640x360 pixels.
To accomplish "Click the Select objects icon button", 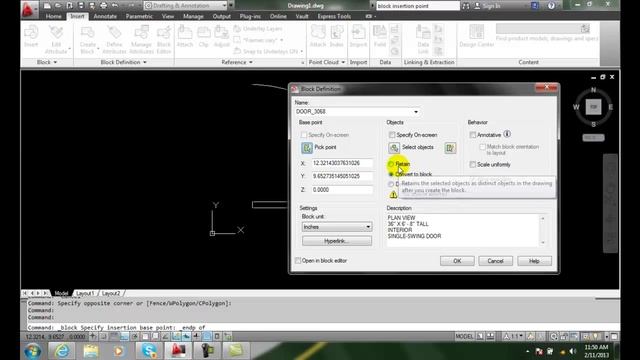I will point(394,147).
